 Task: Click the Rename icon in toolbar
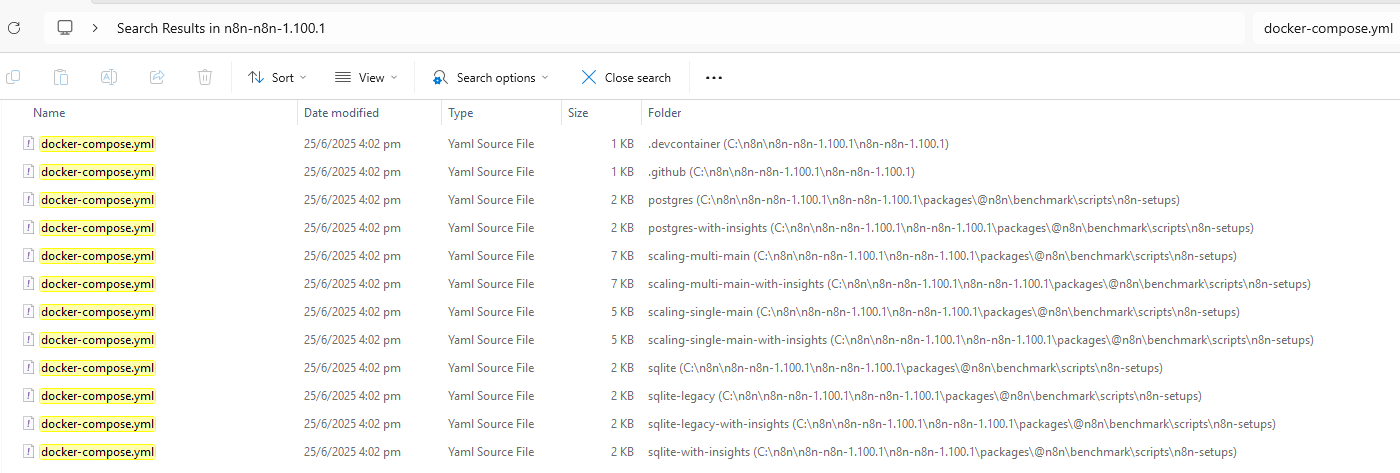pyautogui.click(x=109, y=77)
